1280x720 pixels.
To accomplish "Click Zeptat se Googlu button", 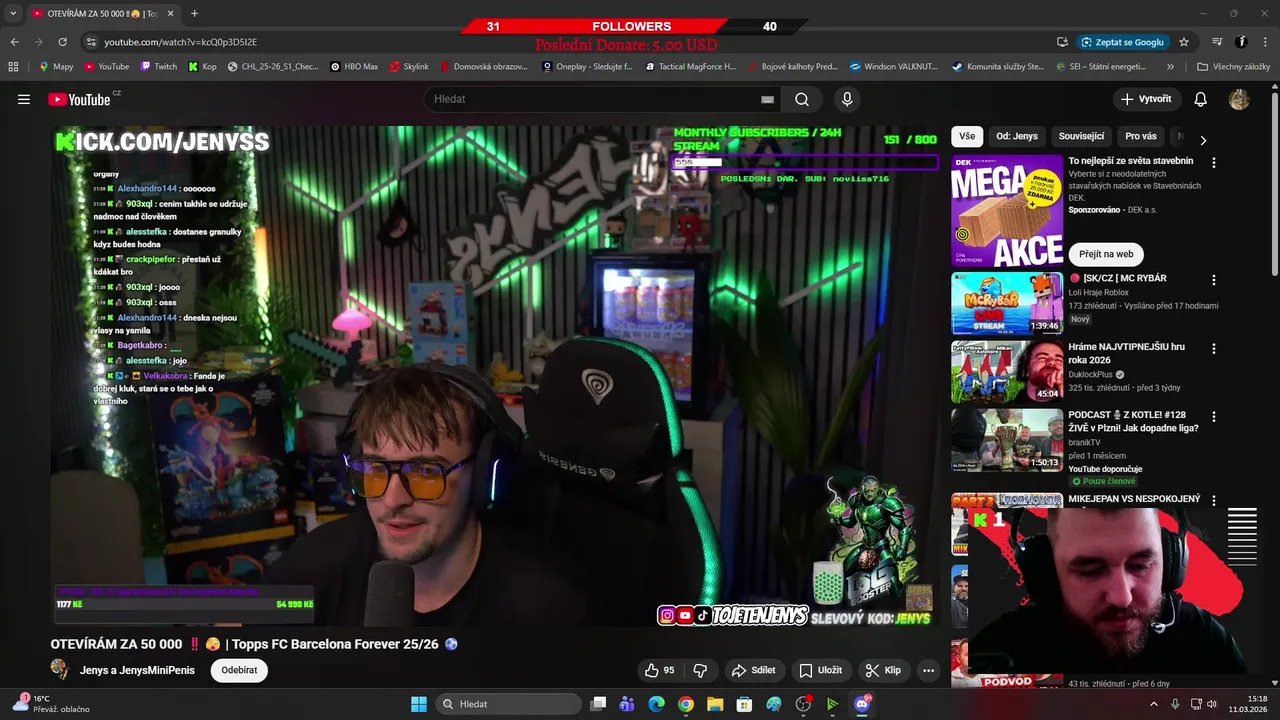I will pyautogui.click(x=1122, y=42).
